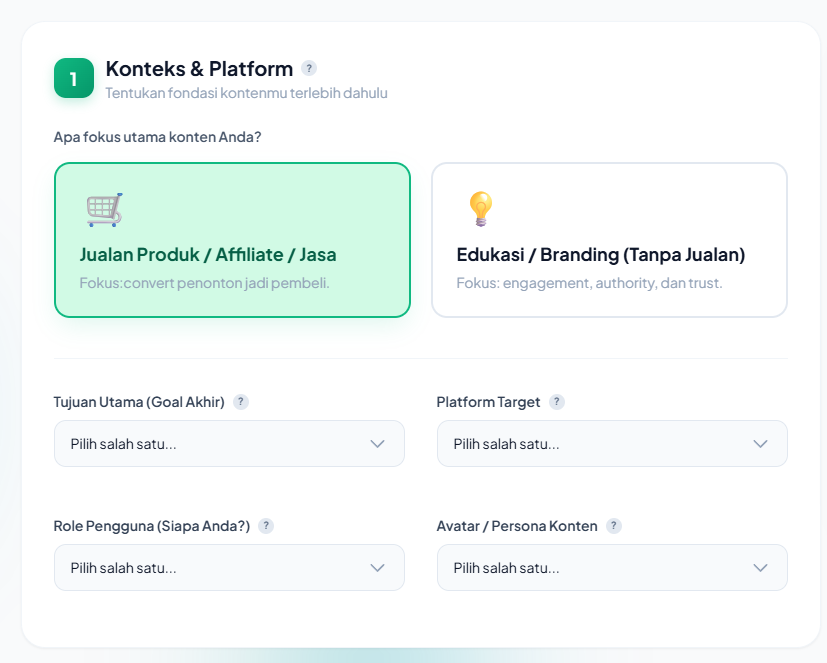Viewport: 827px width, 663px height.
Task: Click 'Apa fokus utama konten Anda?' question
Action: pyautogui.click(x=157, y=137)
